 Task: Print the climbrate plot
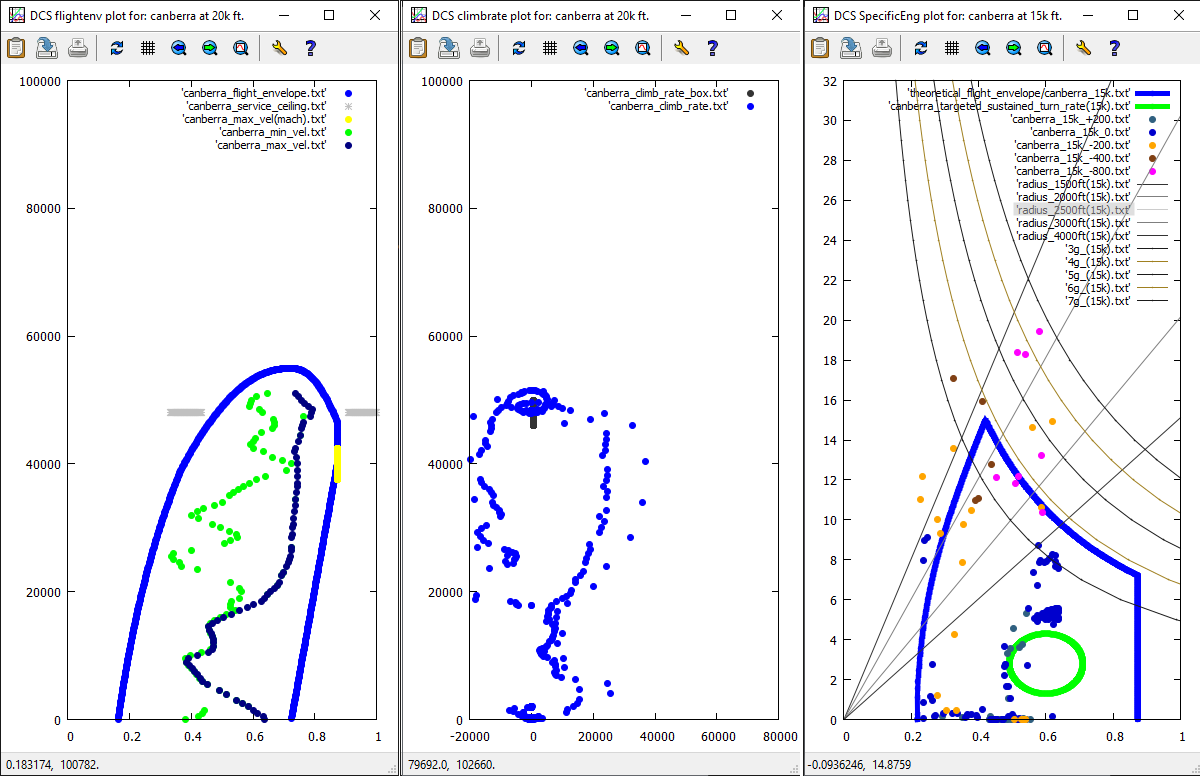click(x=480, y=48)
